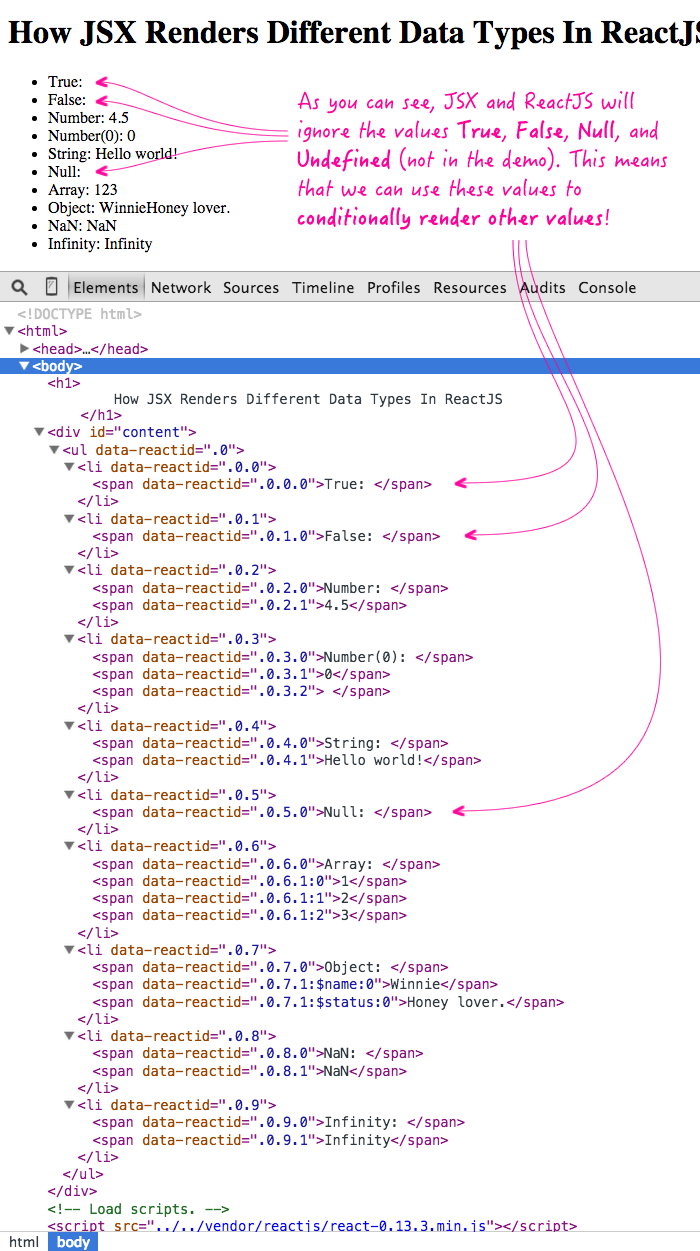
Task: Select span .0.6.1:2 containing 3
Action: 249,915
